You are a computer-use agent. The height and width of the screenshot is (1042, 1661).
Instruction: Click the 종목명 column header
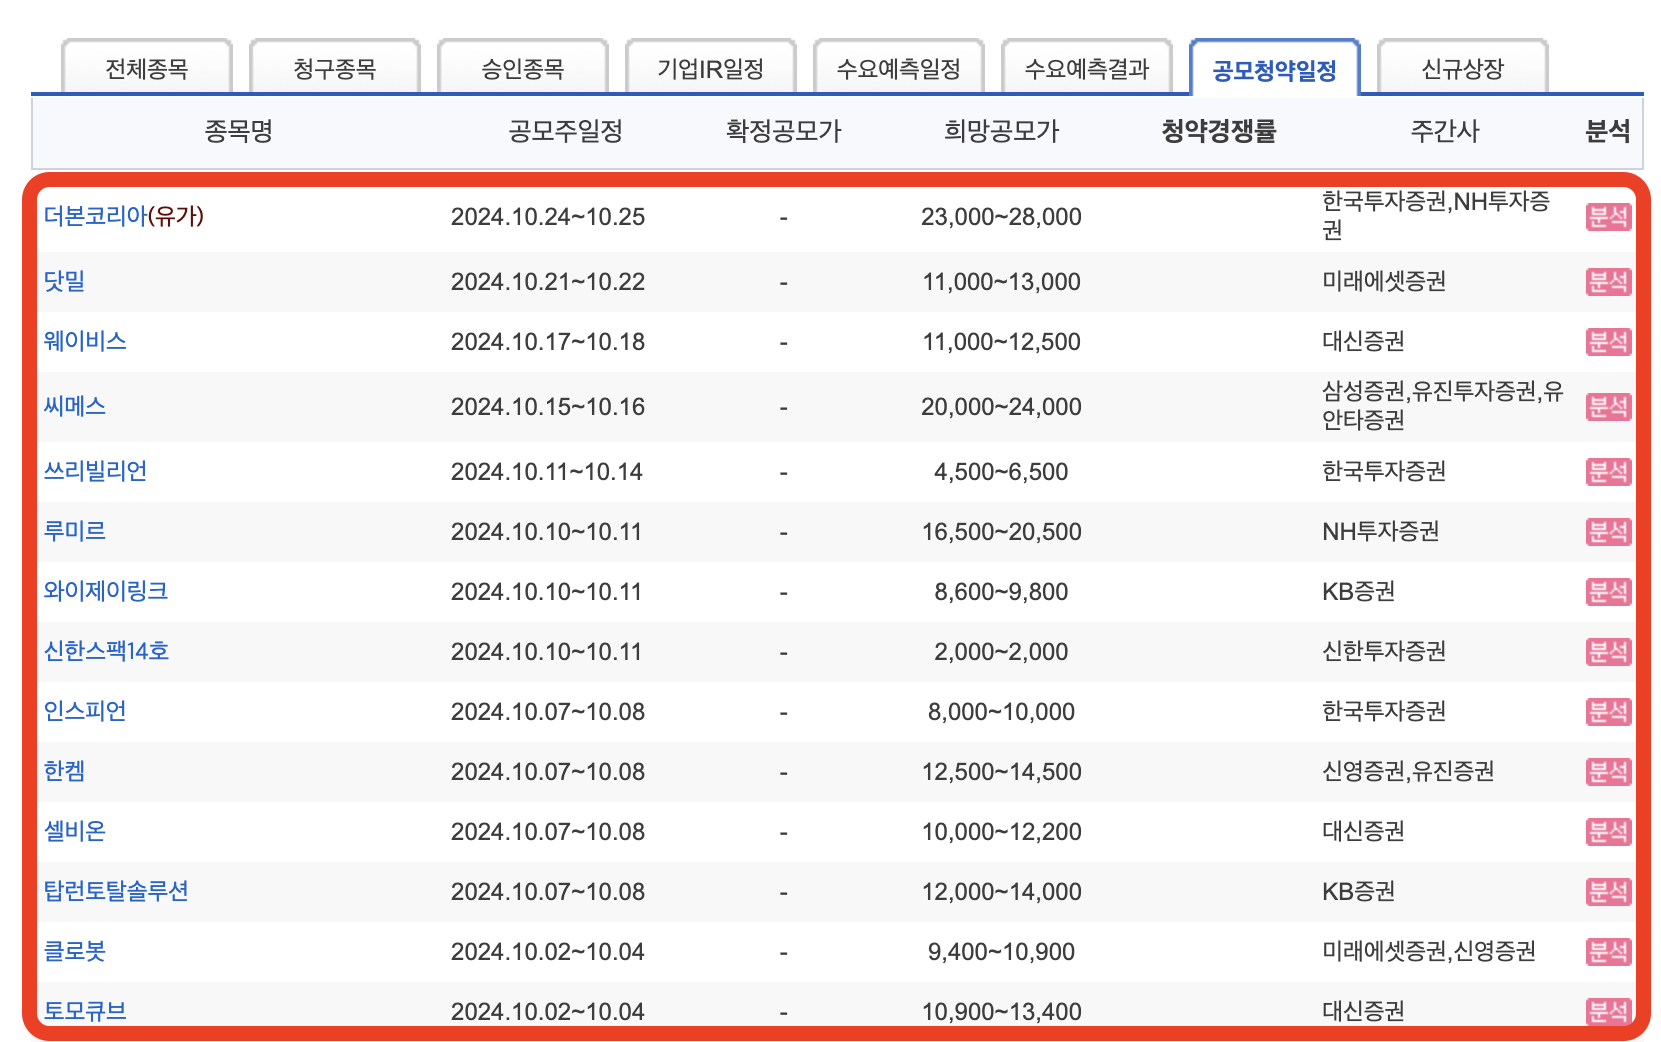238,131
